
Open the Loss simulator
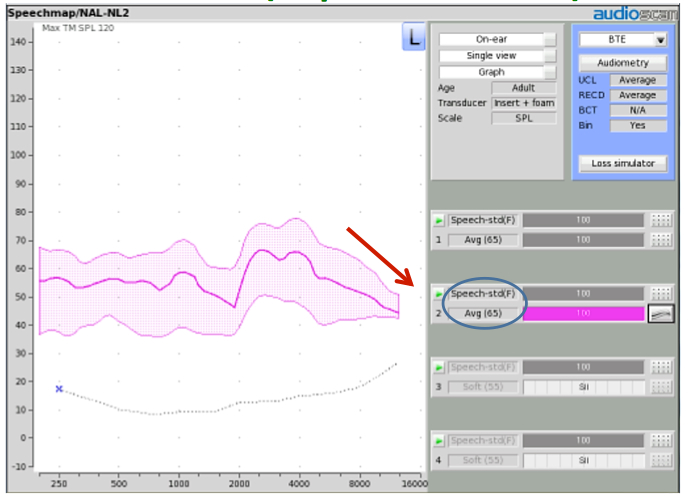click(623, 164)
